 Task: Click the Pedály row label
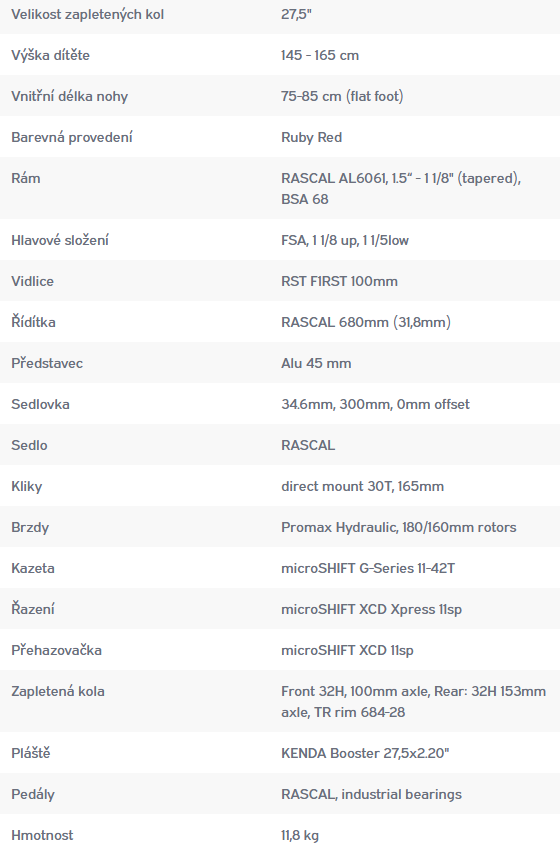[32, 794]
